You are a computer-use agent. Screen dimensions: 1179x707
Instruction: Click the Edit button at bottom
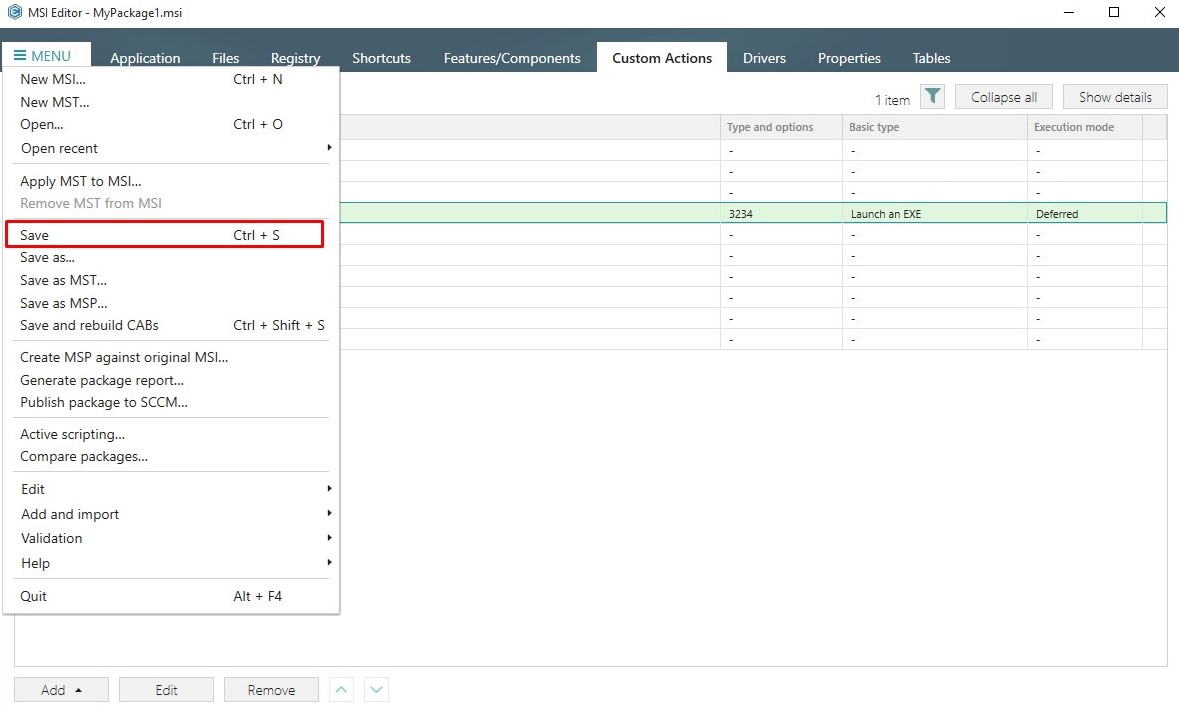[x=166, y=690]
